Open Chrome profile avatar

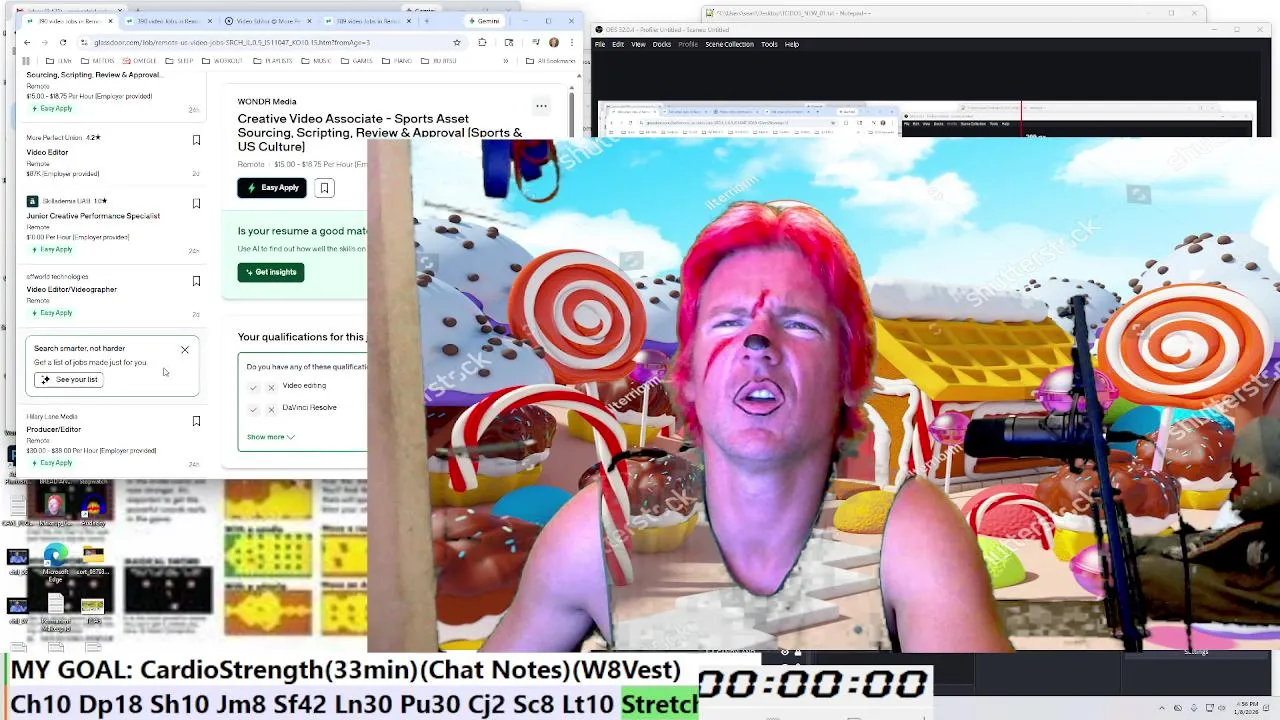coord(554,42)
